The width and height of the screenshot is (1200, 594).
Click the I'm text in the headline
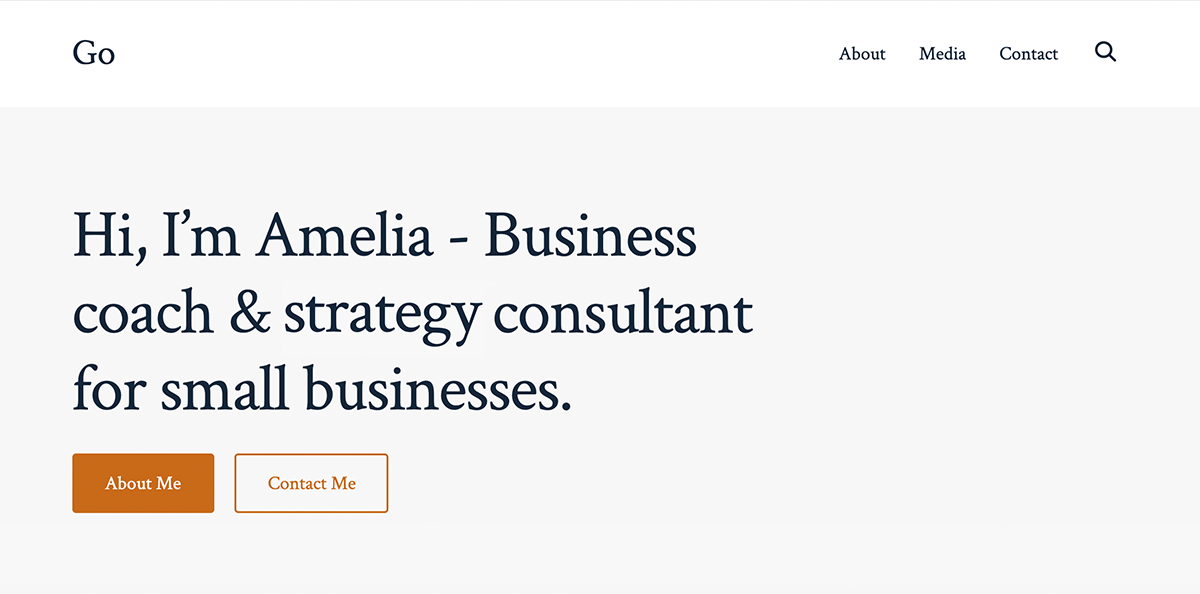(199, 238)
